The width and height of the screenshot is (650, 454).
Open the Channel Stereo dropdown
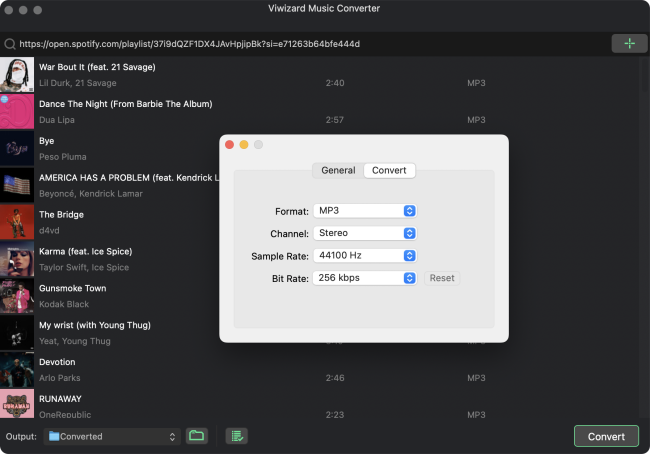(365, 233)
